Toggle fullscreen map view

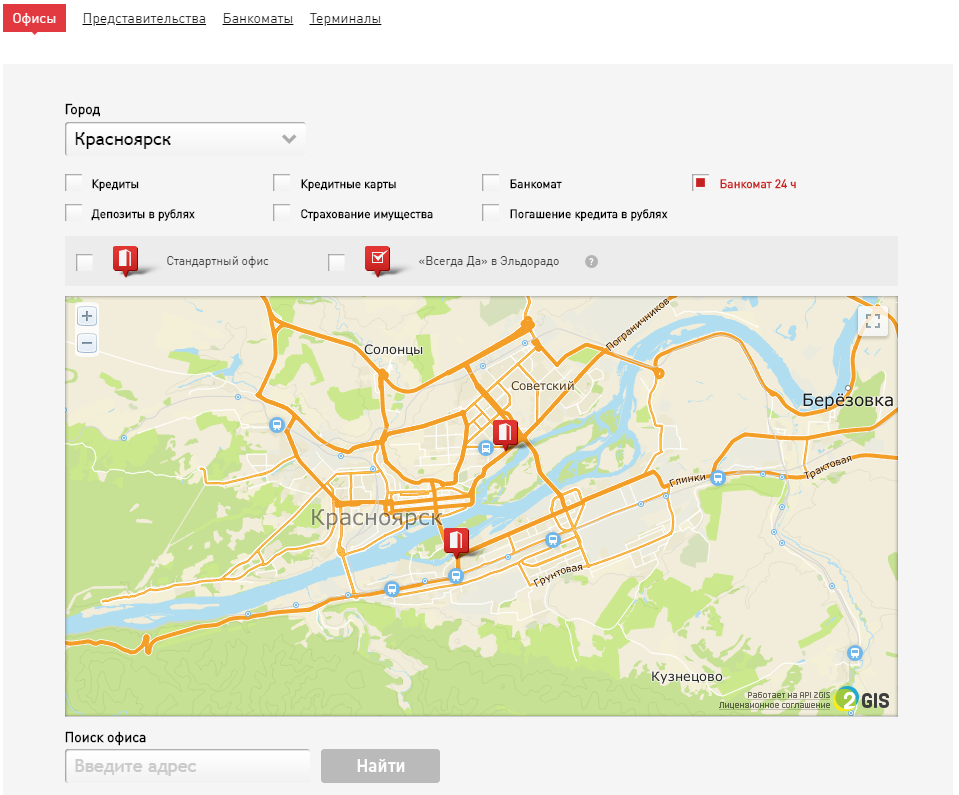pos(873,321)
